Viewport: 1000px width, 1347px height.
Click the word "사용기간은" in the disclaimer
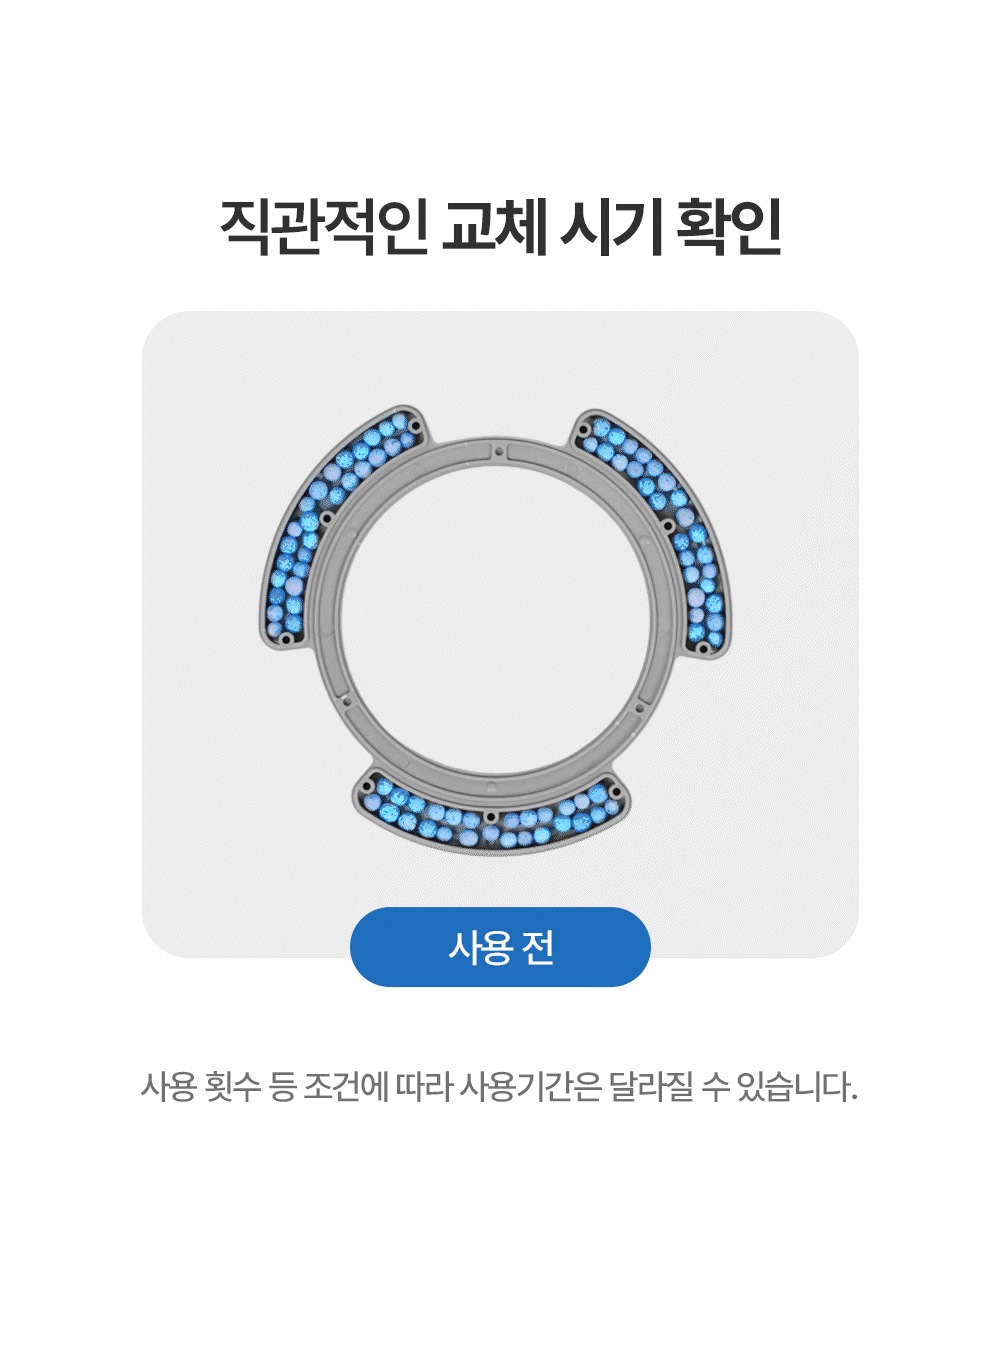coord(530,1086)
